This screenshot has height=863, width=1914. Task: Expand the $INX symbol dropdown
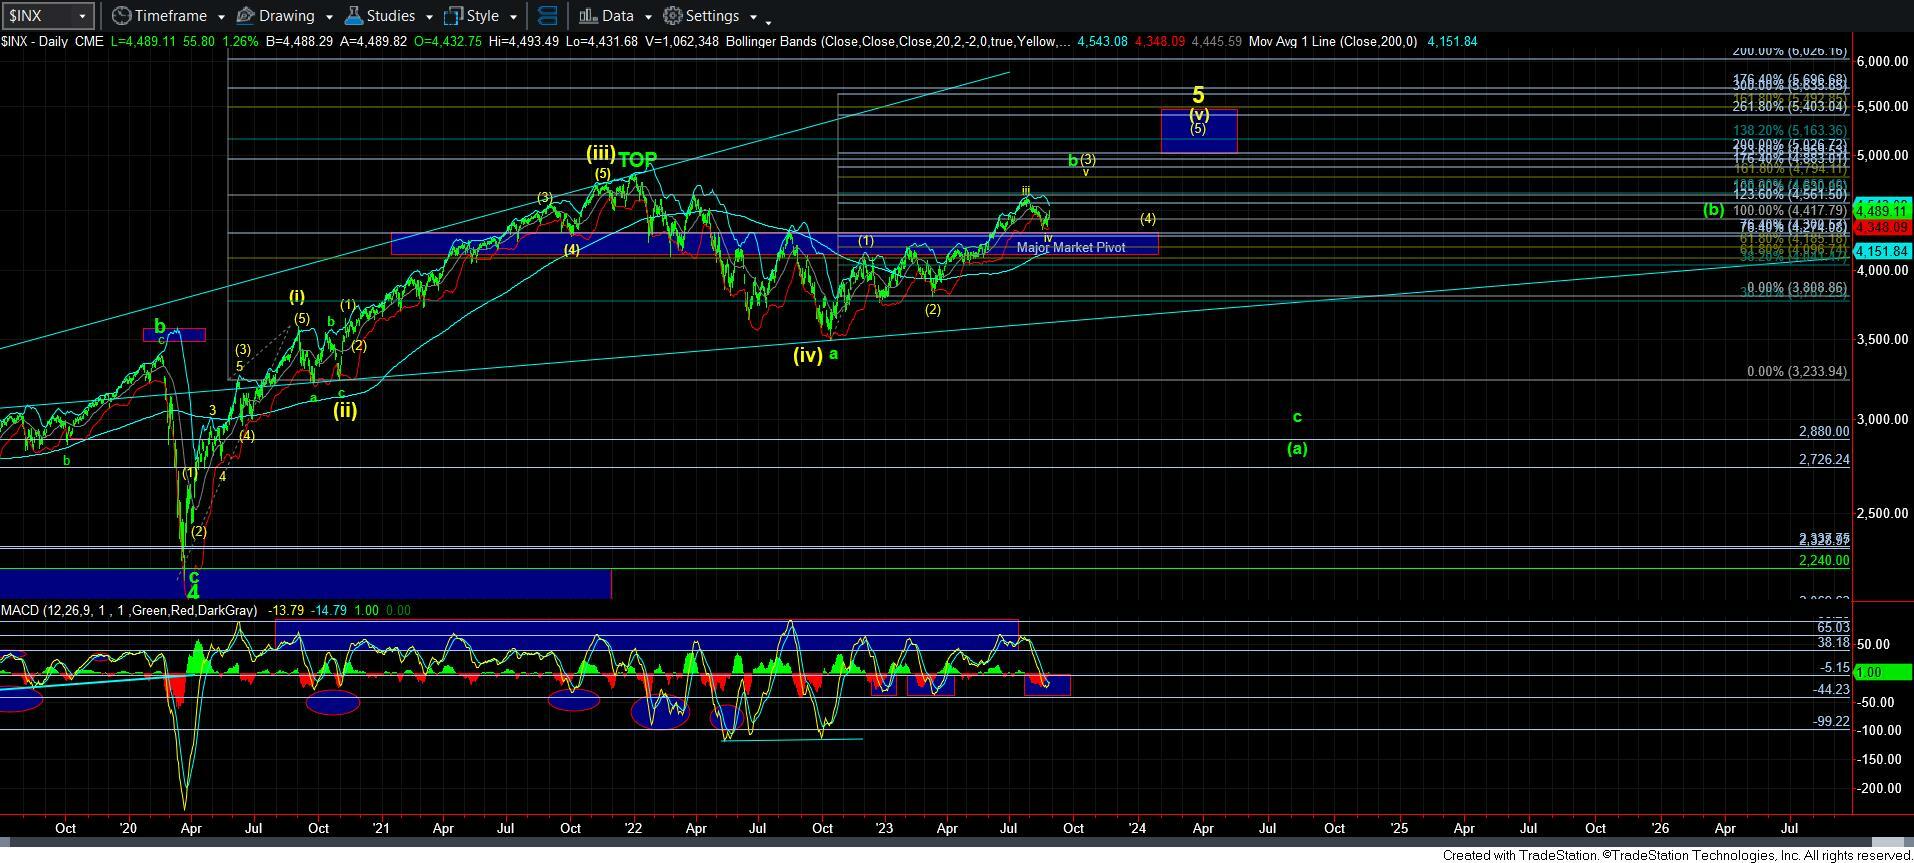click(83, 16)
